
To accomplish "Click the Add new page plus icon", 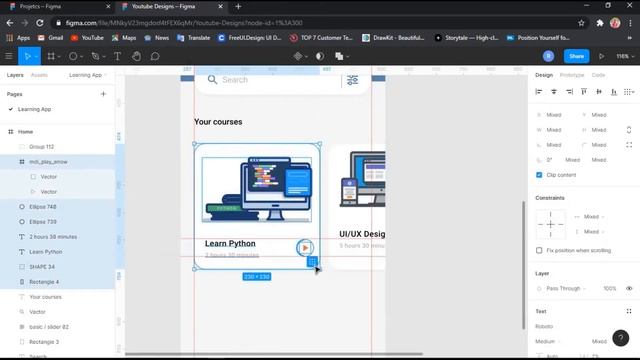I will tap(103, 94).
